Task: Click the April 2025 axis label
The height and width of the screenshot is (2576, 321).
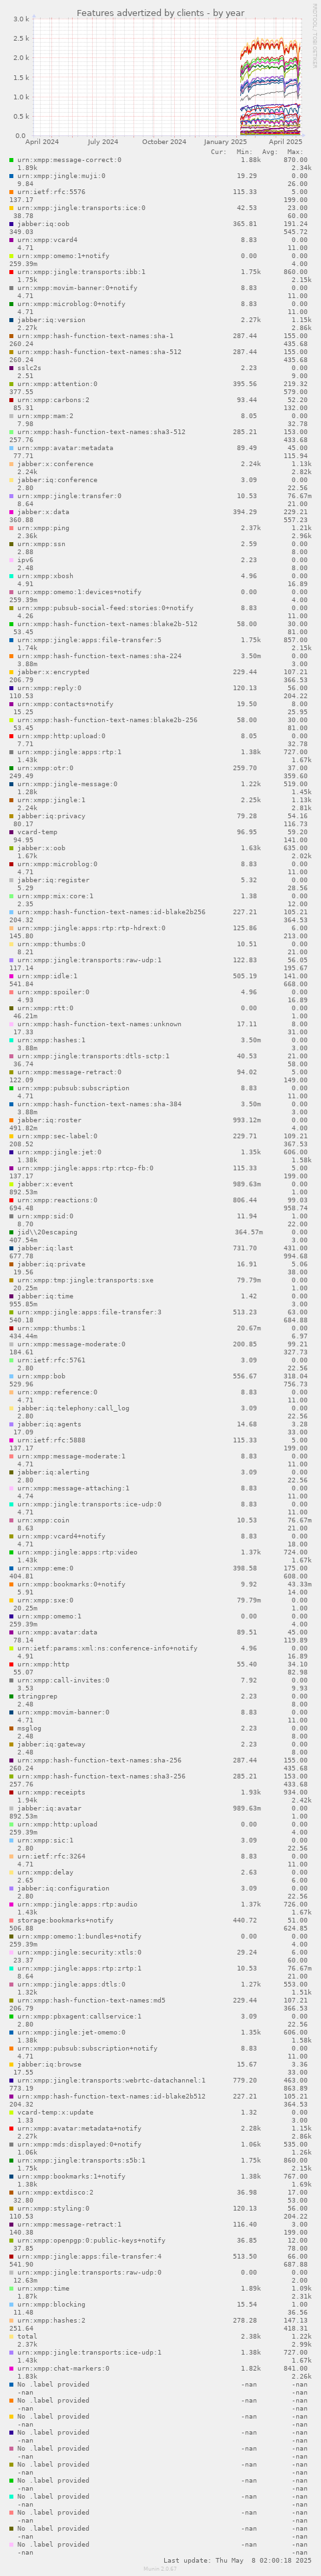Action: point(284,142)
